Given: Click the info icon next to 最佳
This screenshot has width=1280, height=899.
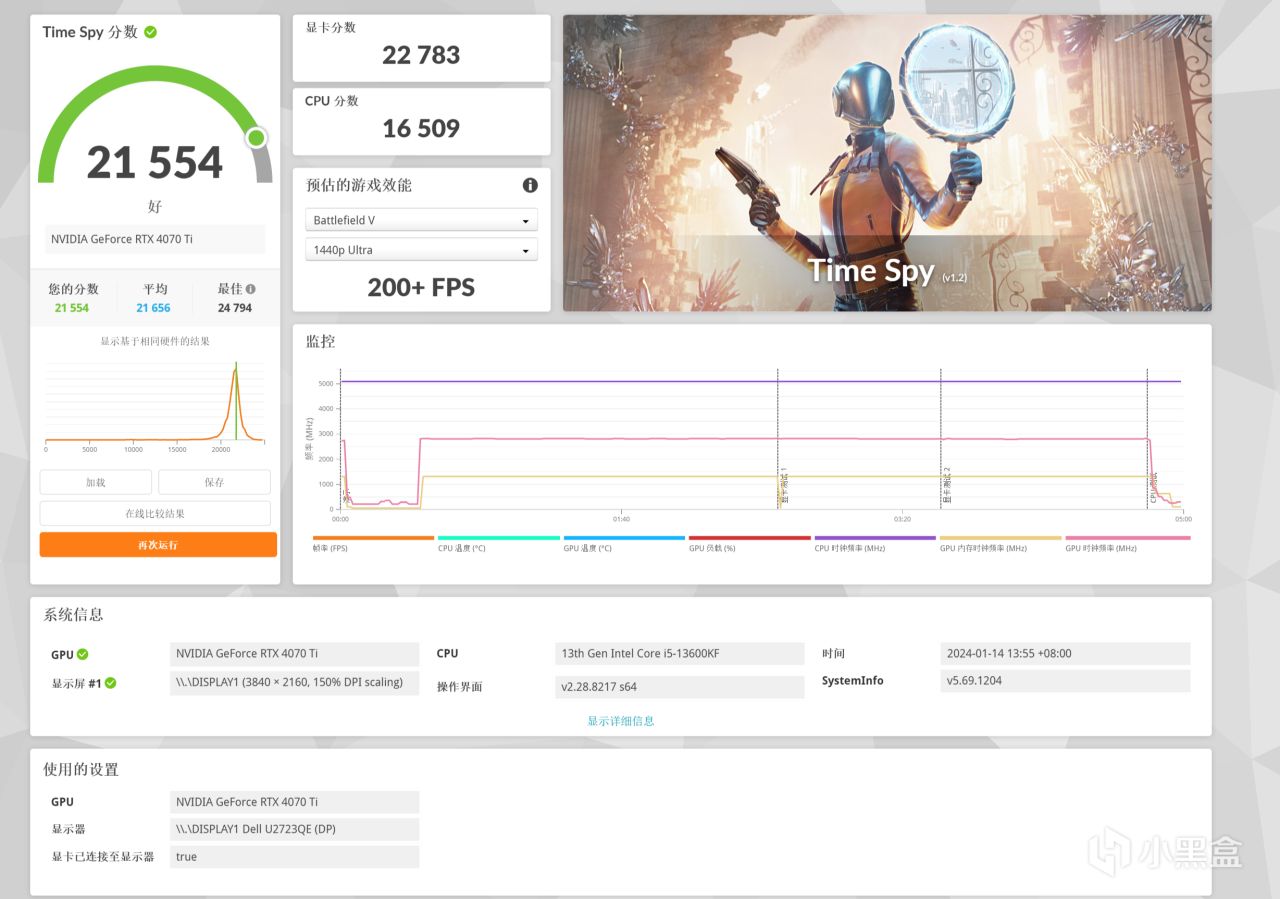Looking at the screenshot, I should click(x=250, y=289).
